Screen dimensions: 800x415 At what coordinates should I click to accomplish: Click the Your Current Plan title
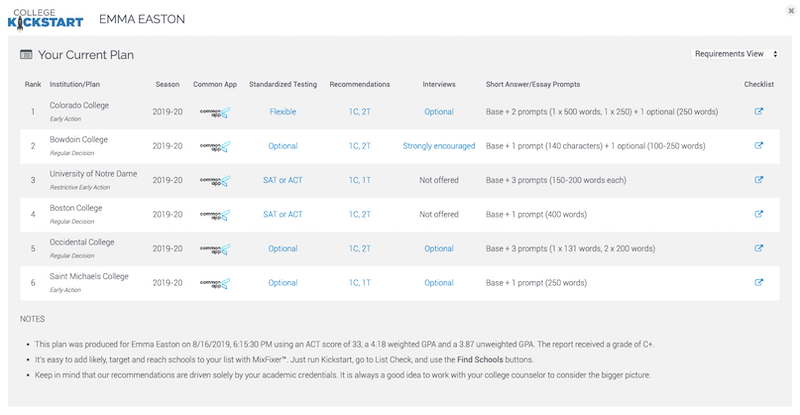pyautogui.click(x=86, y=55)
